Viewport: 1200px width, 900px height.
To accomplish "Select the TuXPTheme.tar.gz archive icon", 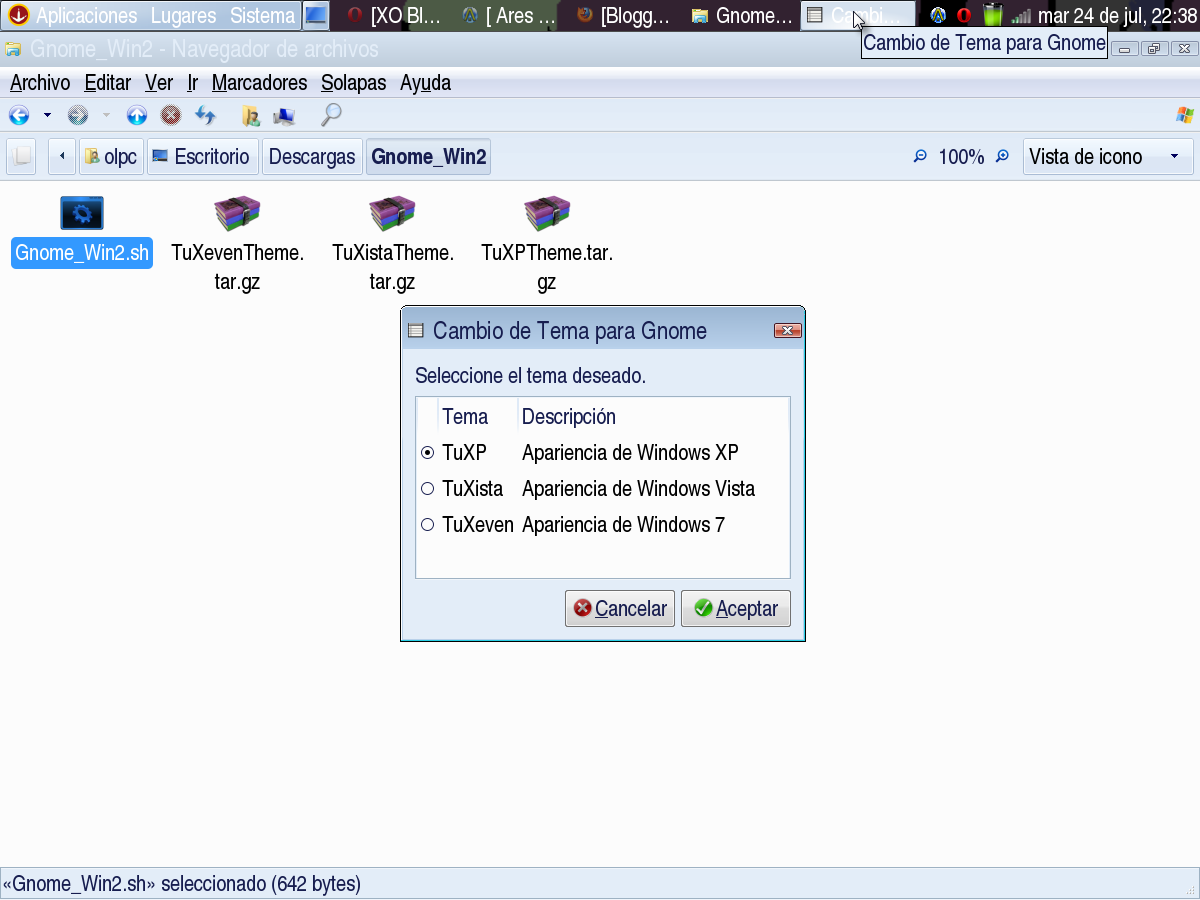I will [x=547, y=213].
